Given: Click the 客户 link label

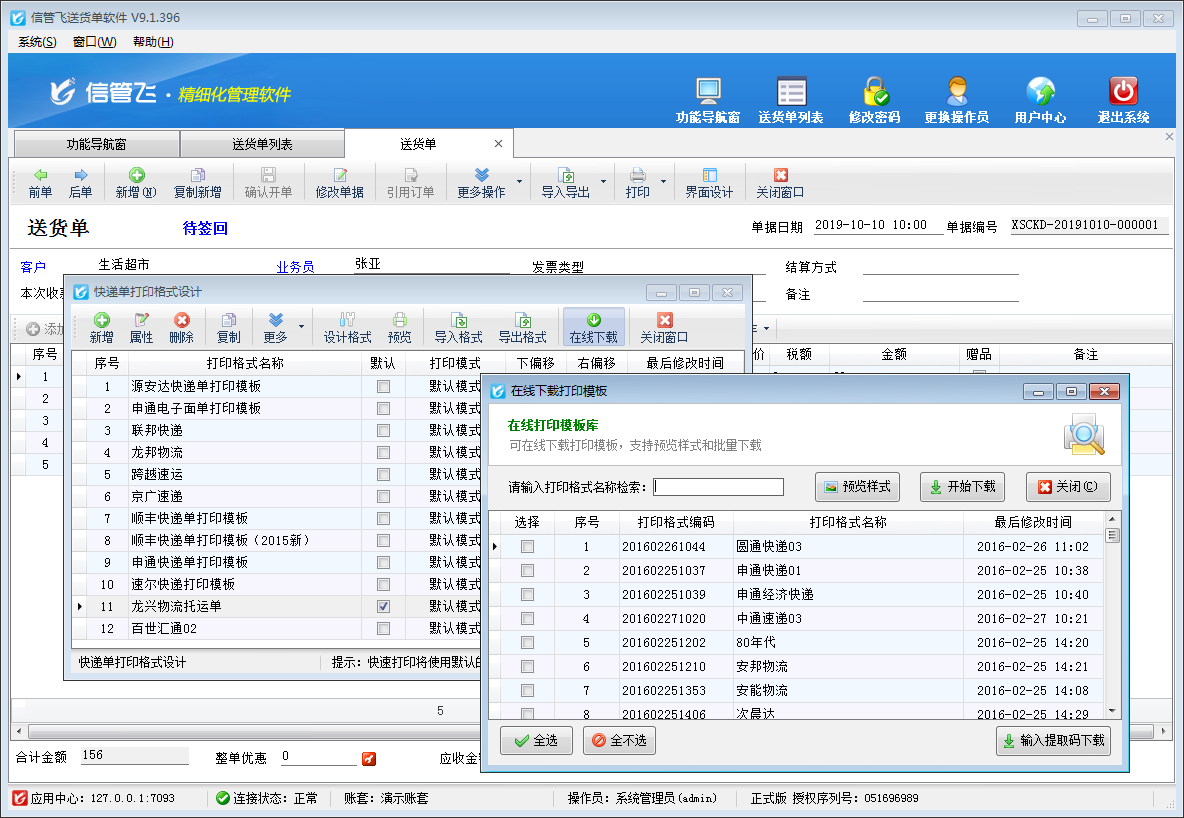Looking at the screenshot, I should click(x=33, y=267).
